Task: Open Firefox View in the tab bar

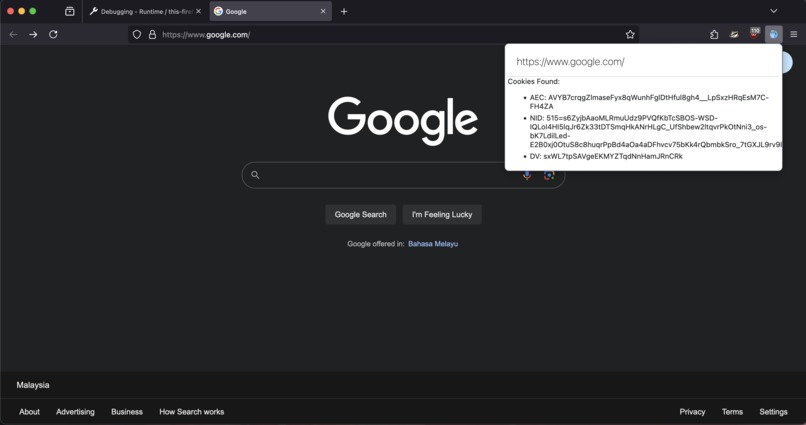Action: [70, 11]
